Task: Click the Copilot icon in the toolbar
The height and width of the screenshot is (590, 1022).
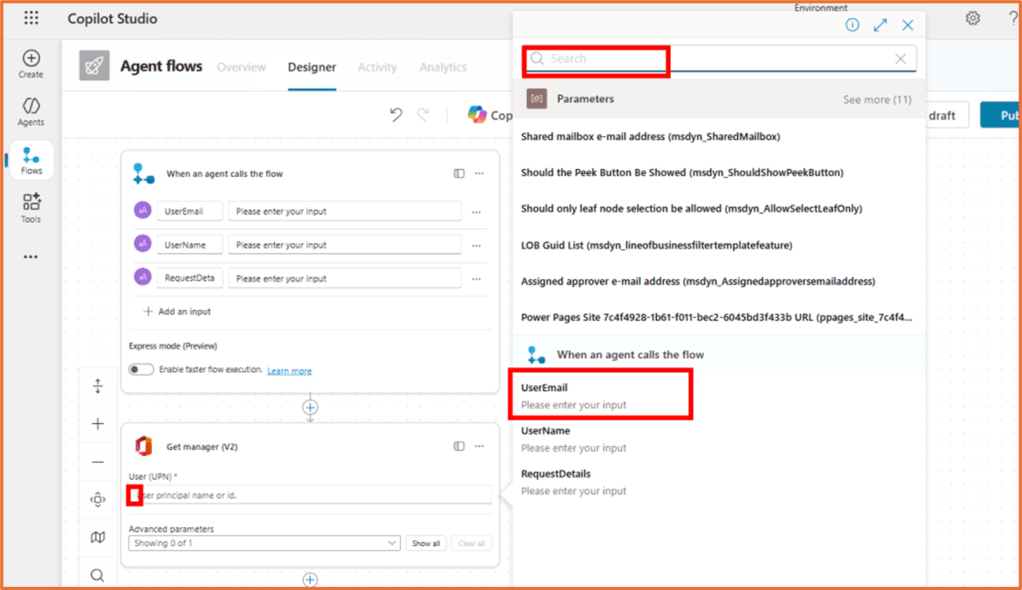Action: pyautogui.click(x=479, y=114)
